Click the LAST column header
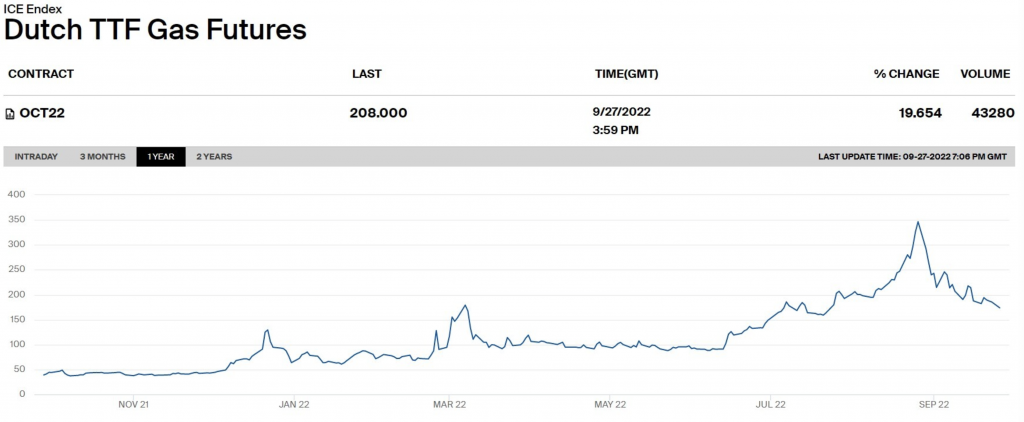 367,74
